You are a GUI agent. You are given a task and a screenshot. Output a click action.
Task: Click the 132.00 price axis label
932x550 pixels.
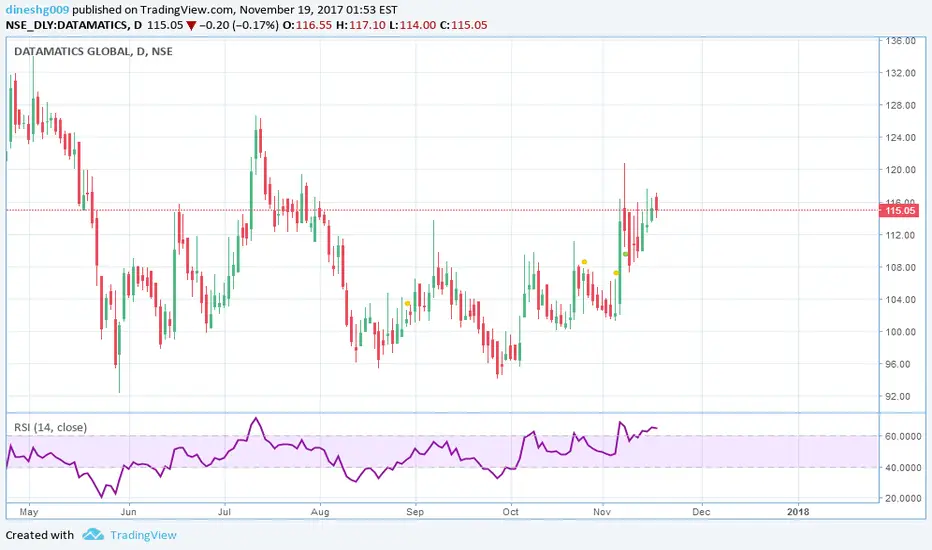(x=900, y=73)
